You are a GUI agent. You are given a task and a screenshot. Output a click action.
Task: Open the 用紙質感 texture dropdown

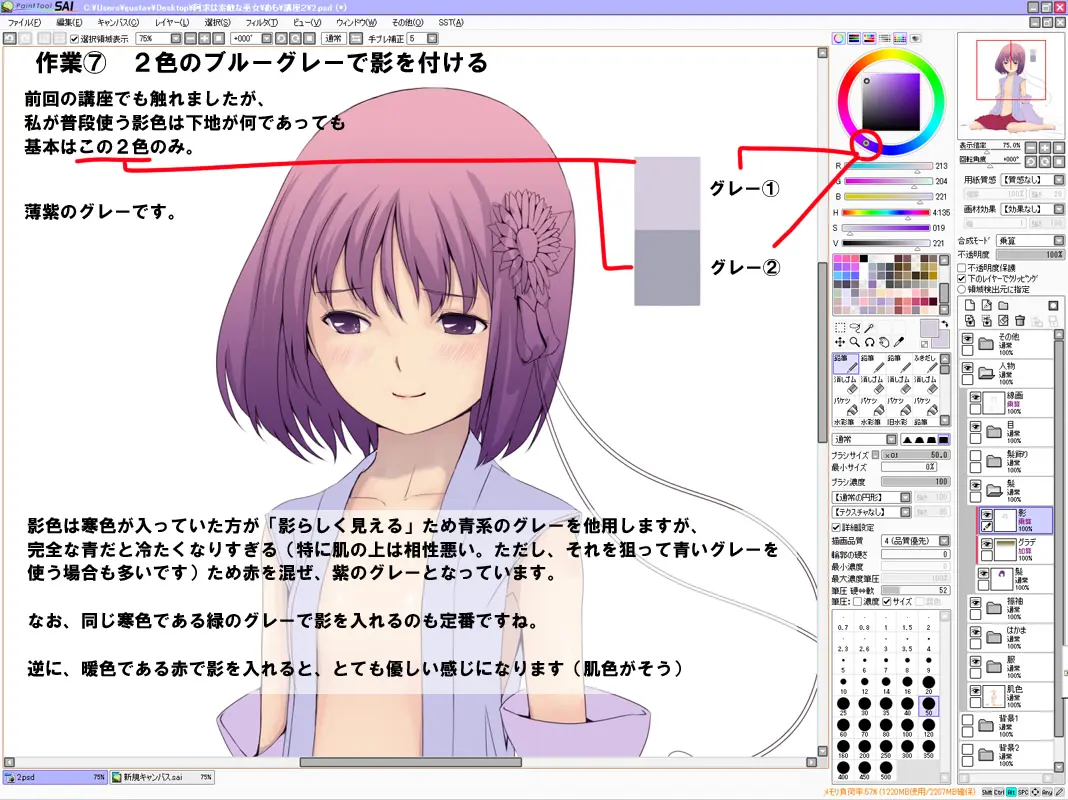(x=1032, y=180)
